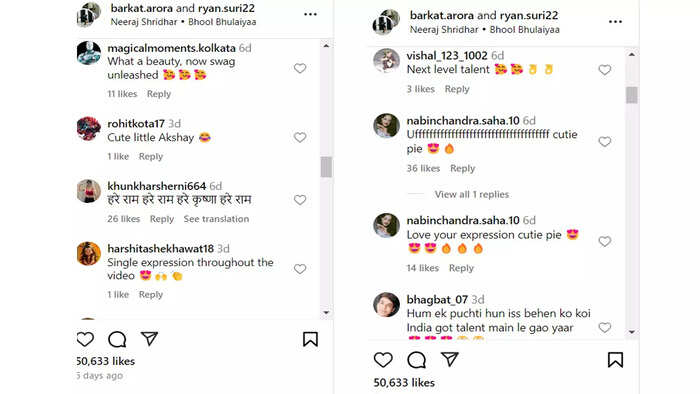Image resolution: width=700 pixels, height=394 pixels.
Task: Like the post in the left panel
Action: (x=85, y=340)
